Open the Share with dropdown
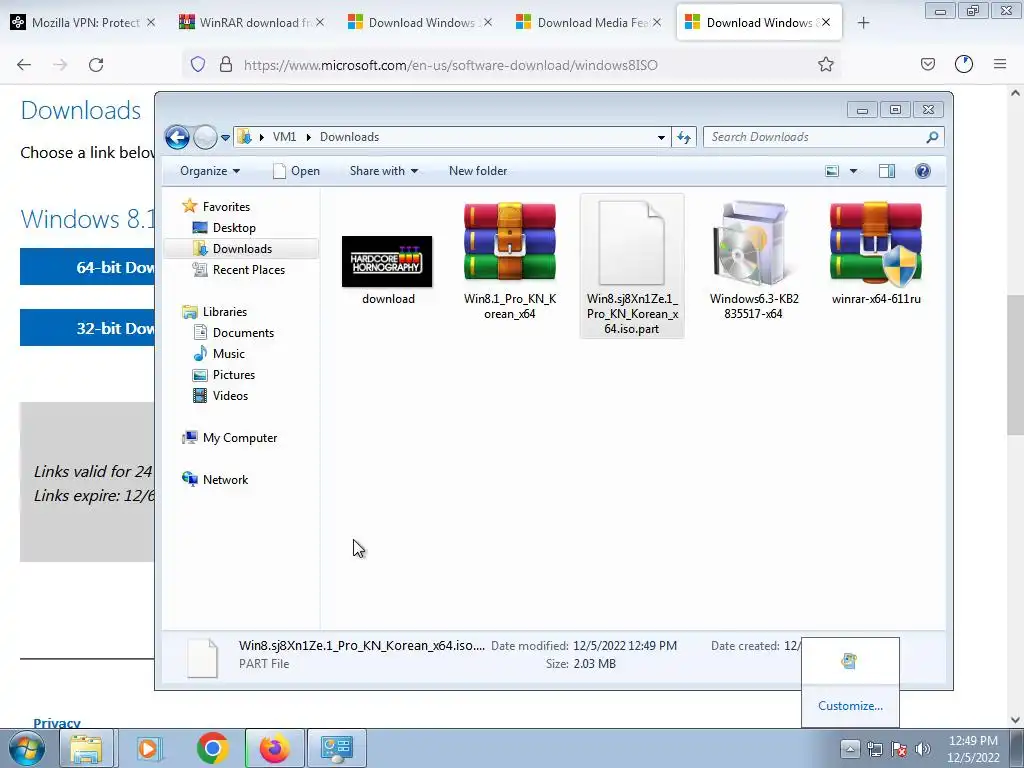Viewport: 1024px width, 768px height. coord(383,171)
